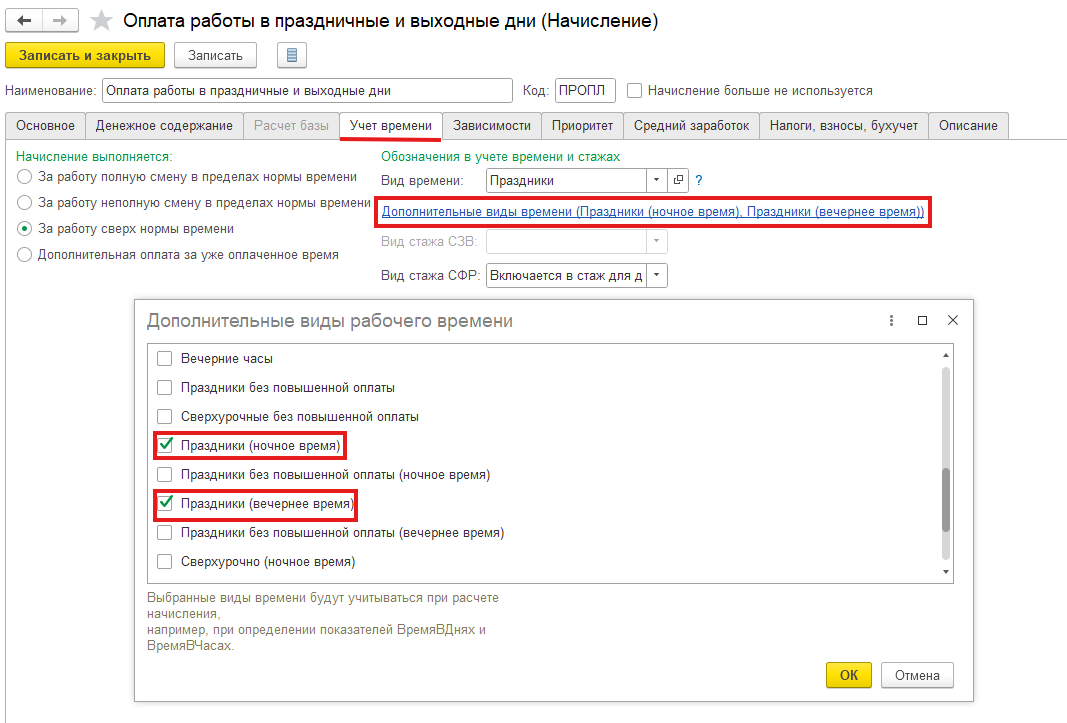
Task: Check Праздники без повышенной оплаты (ночное время)
Action: 165,475
